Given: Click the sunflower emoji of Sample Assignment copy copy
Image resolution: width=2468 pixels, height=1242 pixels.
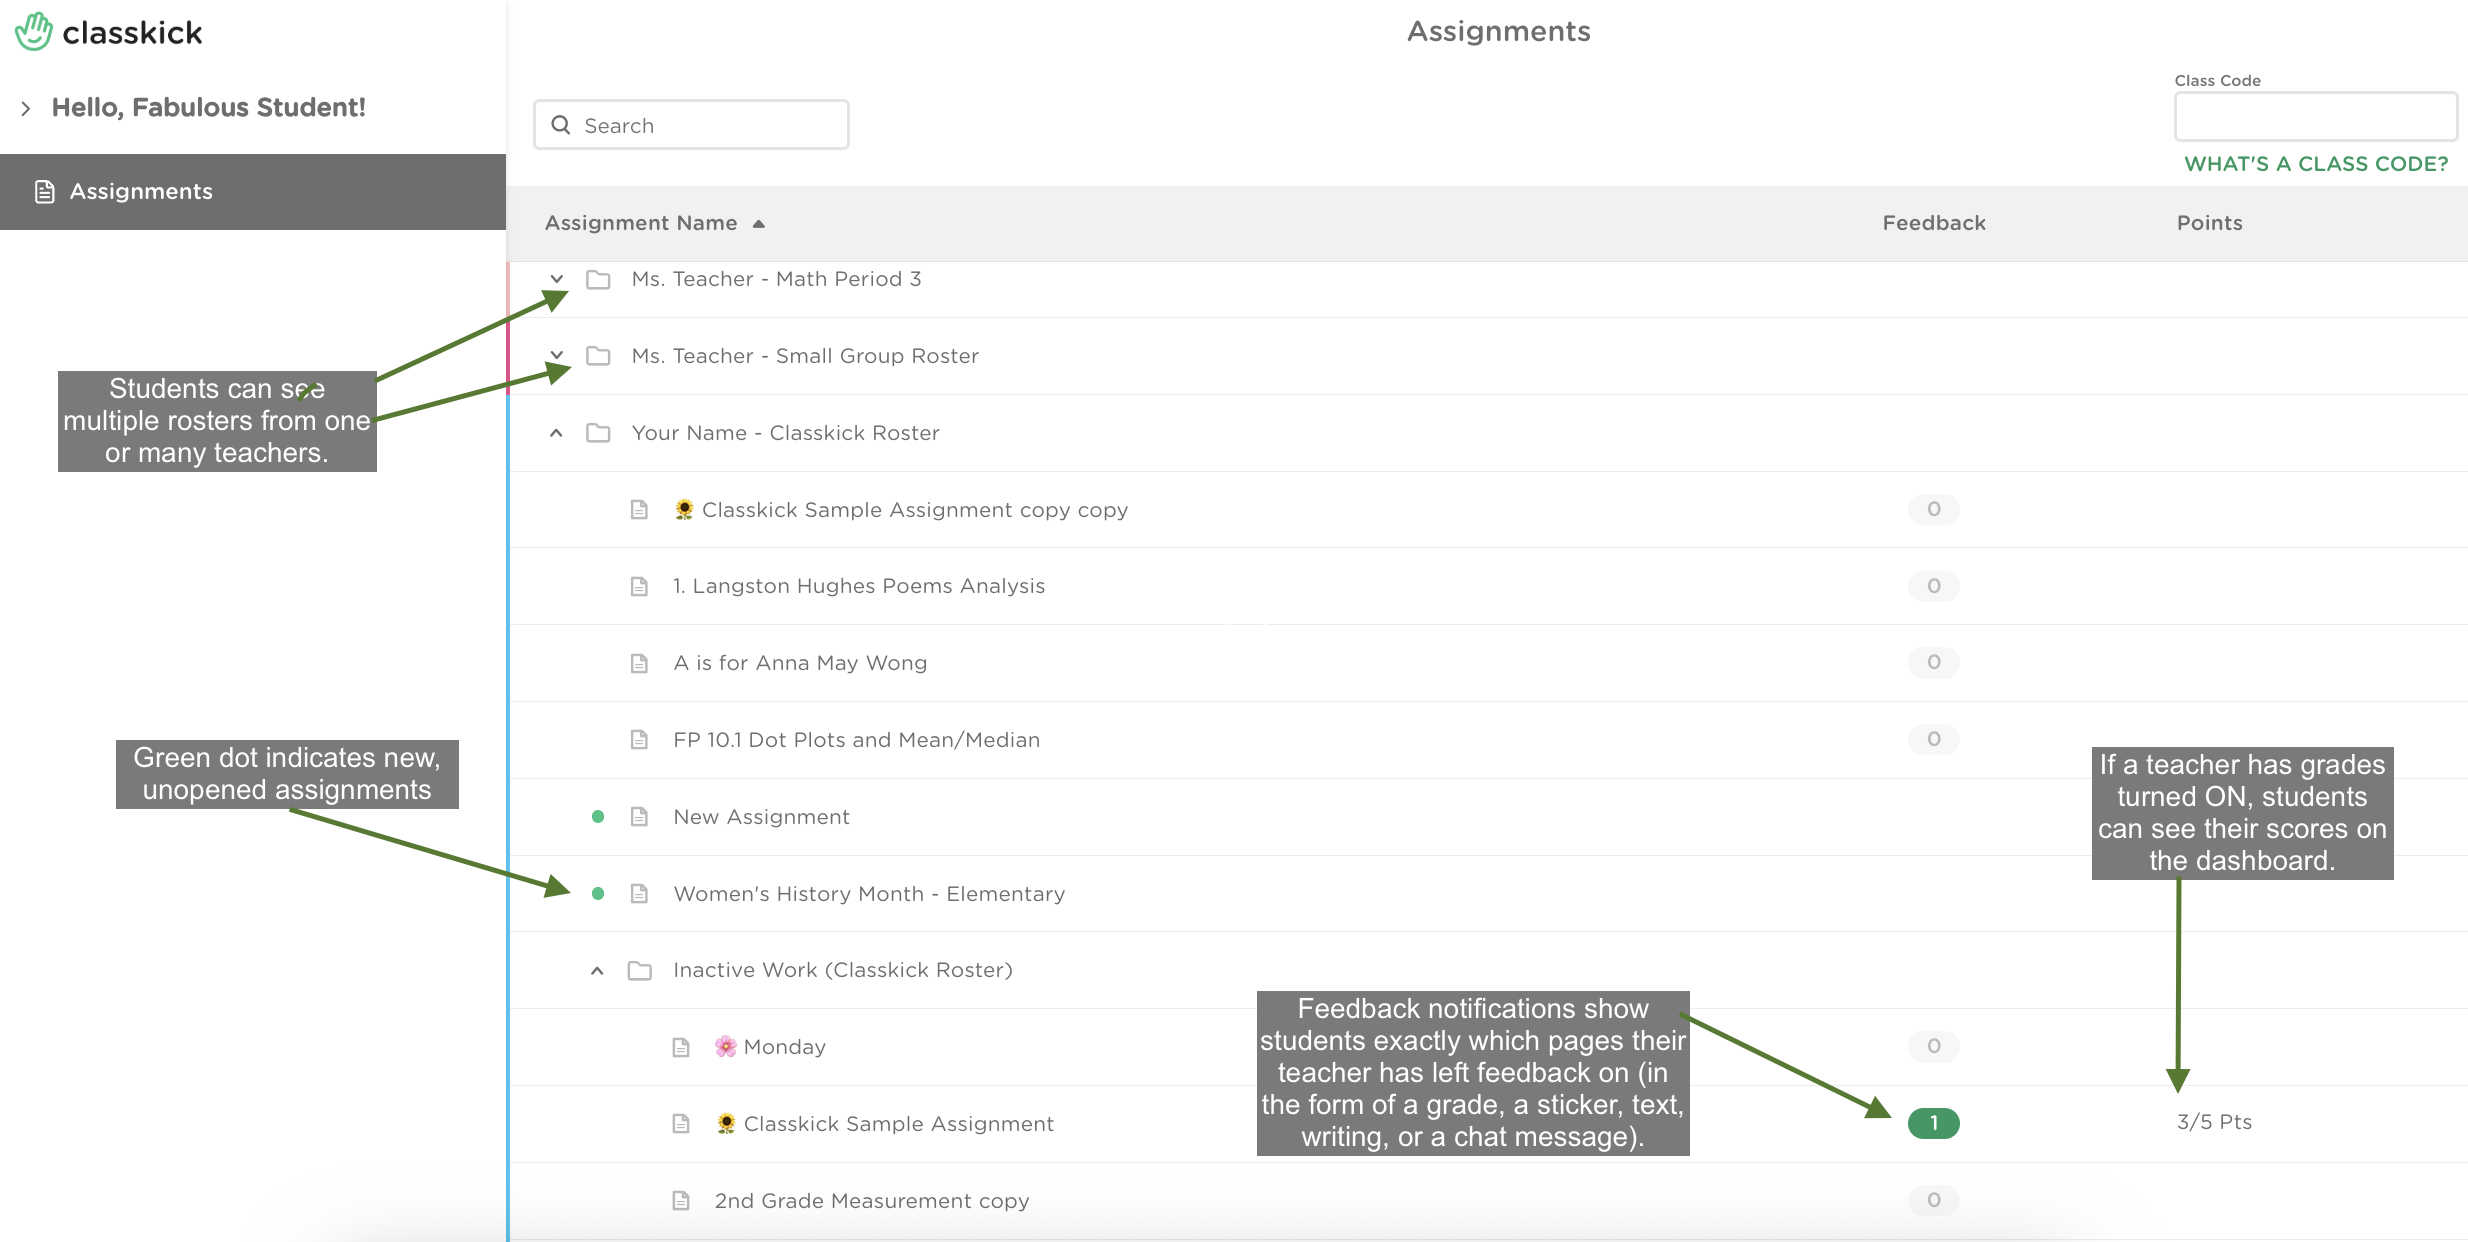Looking at the screenshot, I should (x=684, y=510).
